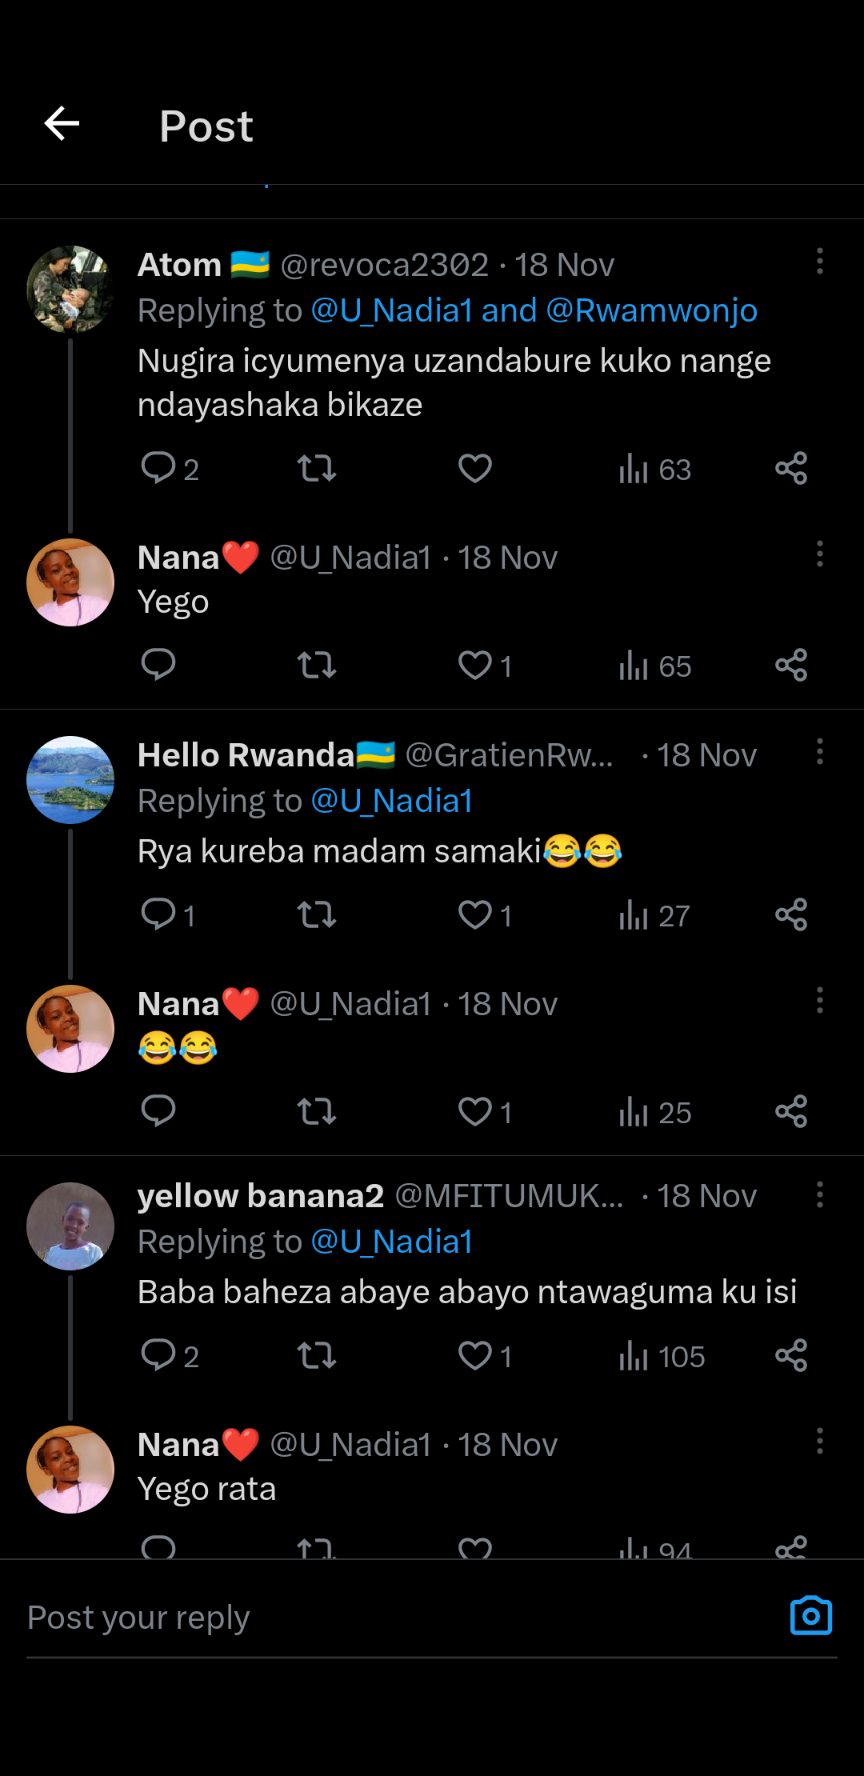Reply to Hello Rwanda's comment
The image size is (864, 1776).
(159, 914)
